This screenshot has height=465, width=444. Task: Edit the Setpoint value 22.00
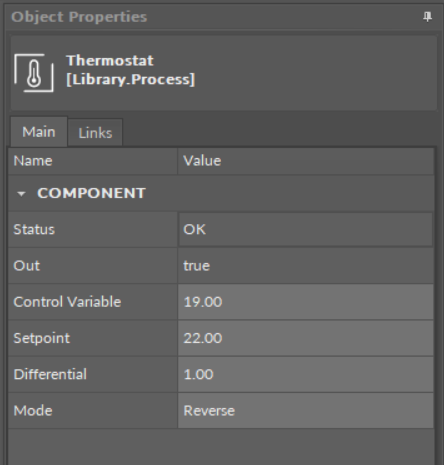click(x=306, y=338)
